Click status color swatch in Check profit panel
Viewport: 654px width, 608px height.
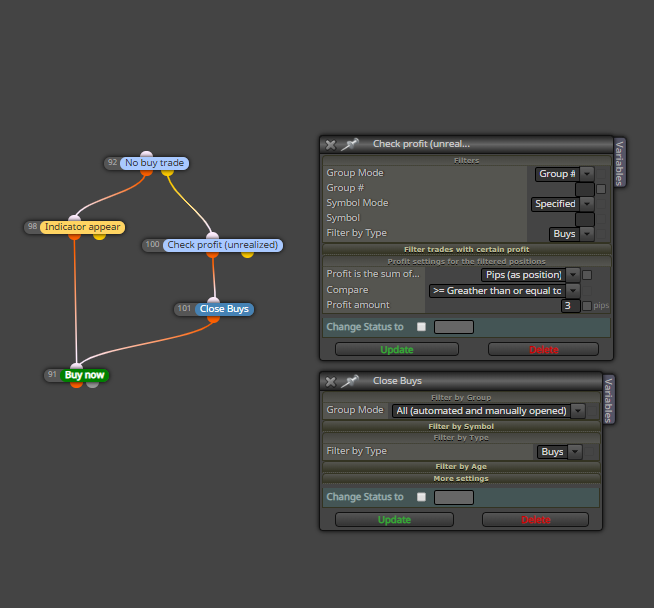click(454, 327)
